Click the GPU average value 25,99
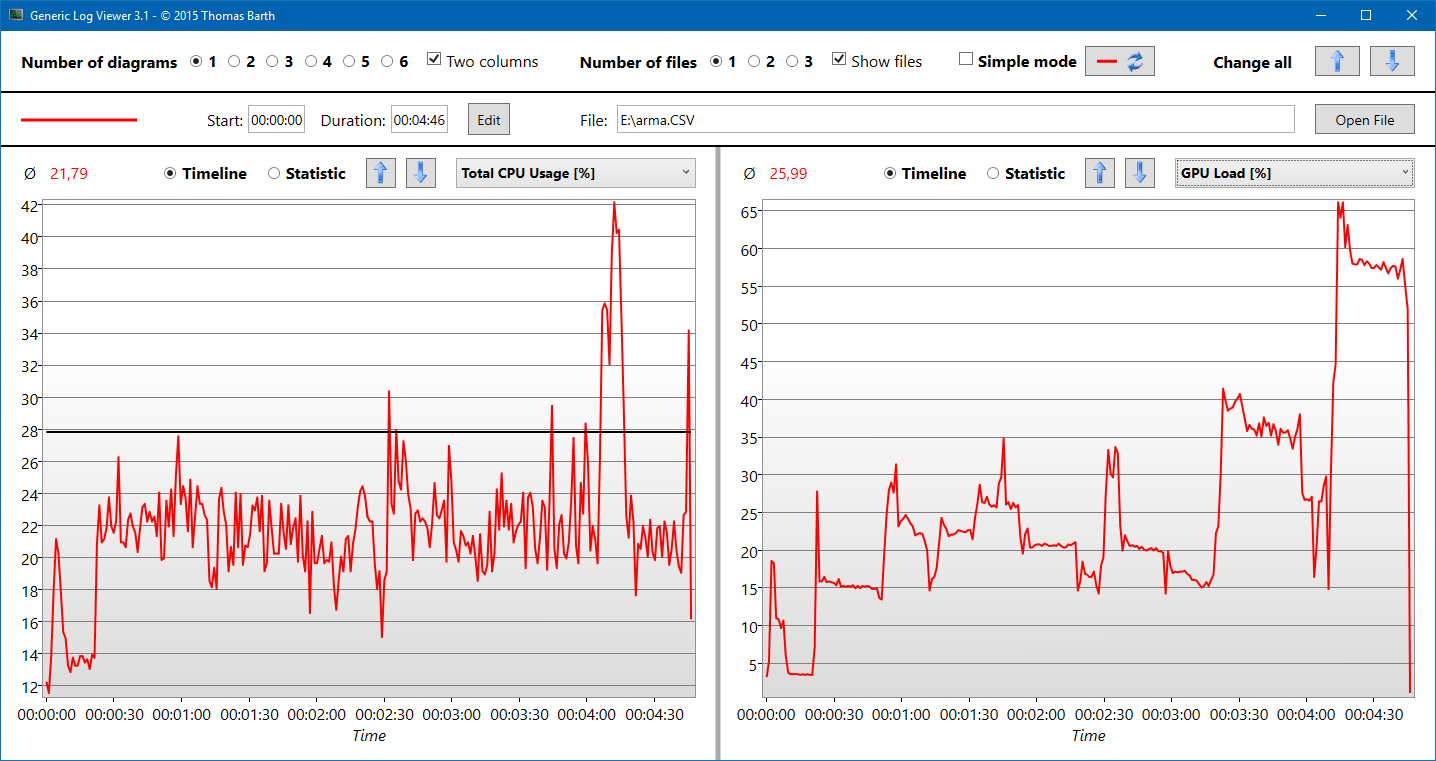The height and width of the screenshot is (761, 1436). pyautogui.click(x=788, y=174)
